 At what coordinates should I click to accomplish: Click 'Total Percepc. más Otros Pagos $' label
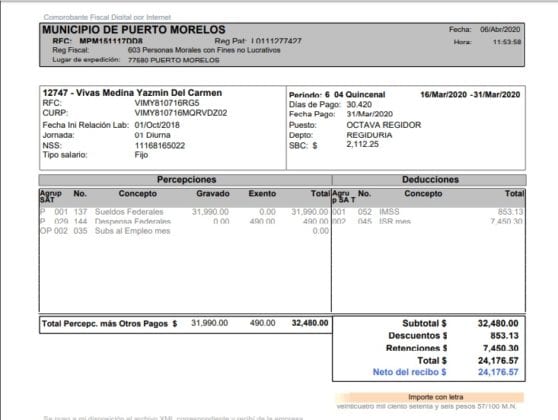(x=110, y=324)
